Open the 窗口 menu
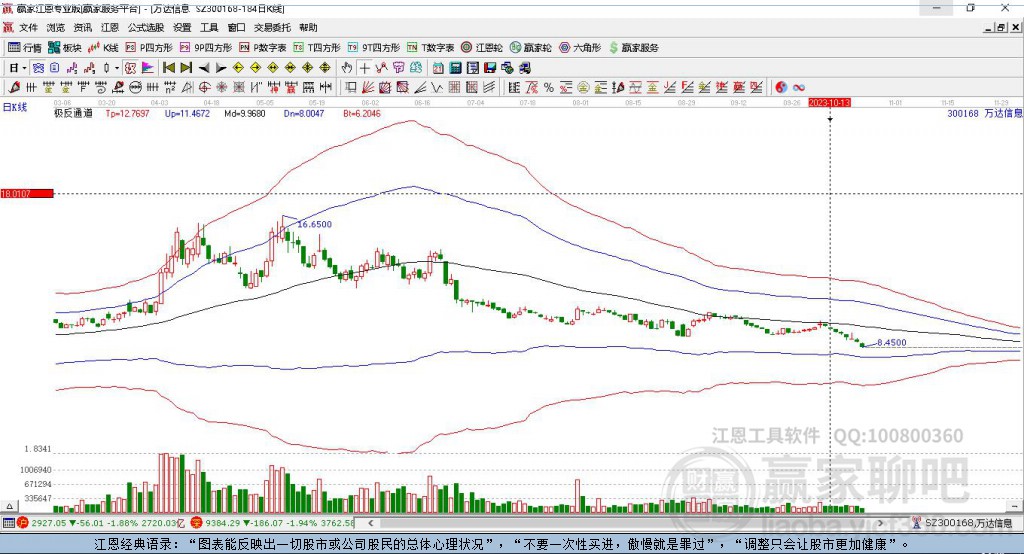 [x=236, y=27]
